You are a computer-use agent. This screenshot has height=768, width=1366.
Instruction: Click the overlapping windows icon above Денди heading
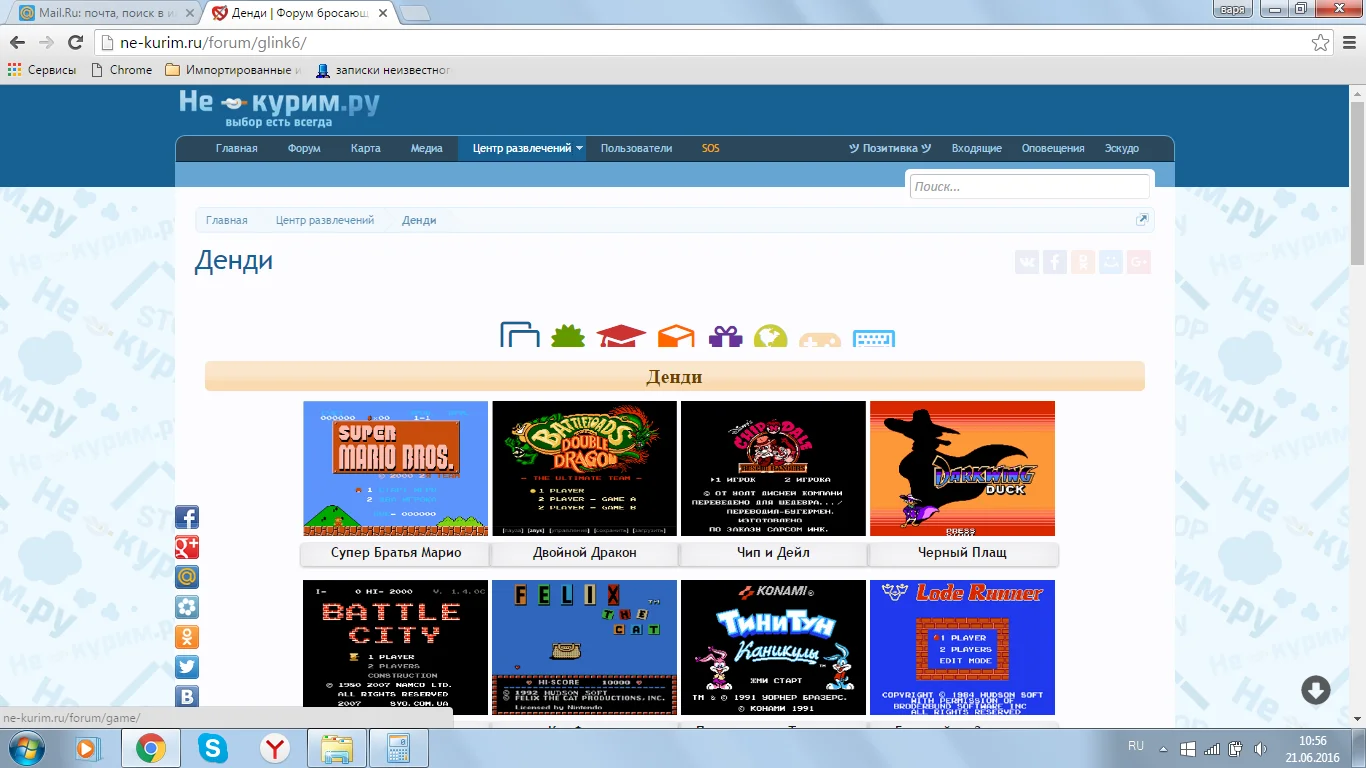coord(520,334)
